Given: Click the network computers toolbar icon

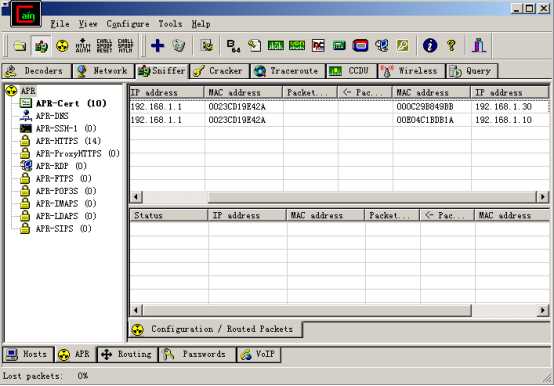Looking at the screenshot, I should point(382,46).
